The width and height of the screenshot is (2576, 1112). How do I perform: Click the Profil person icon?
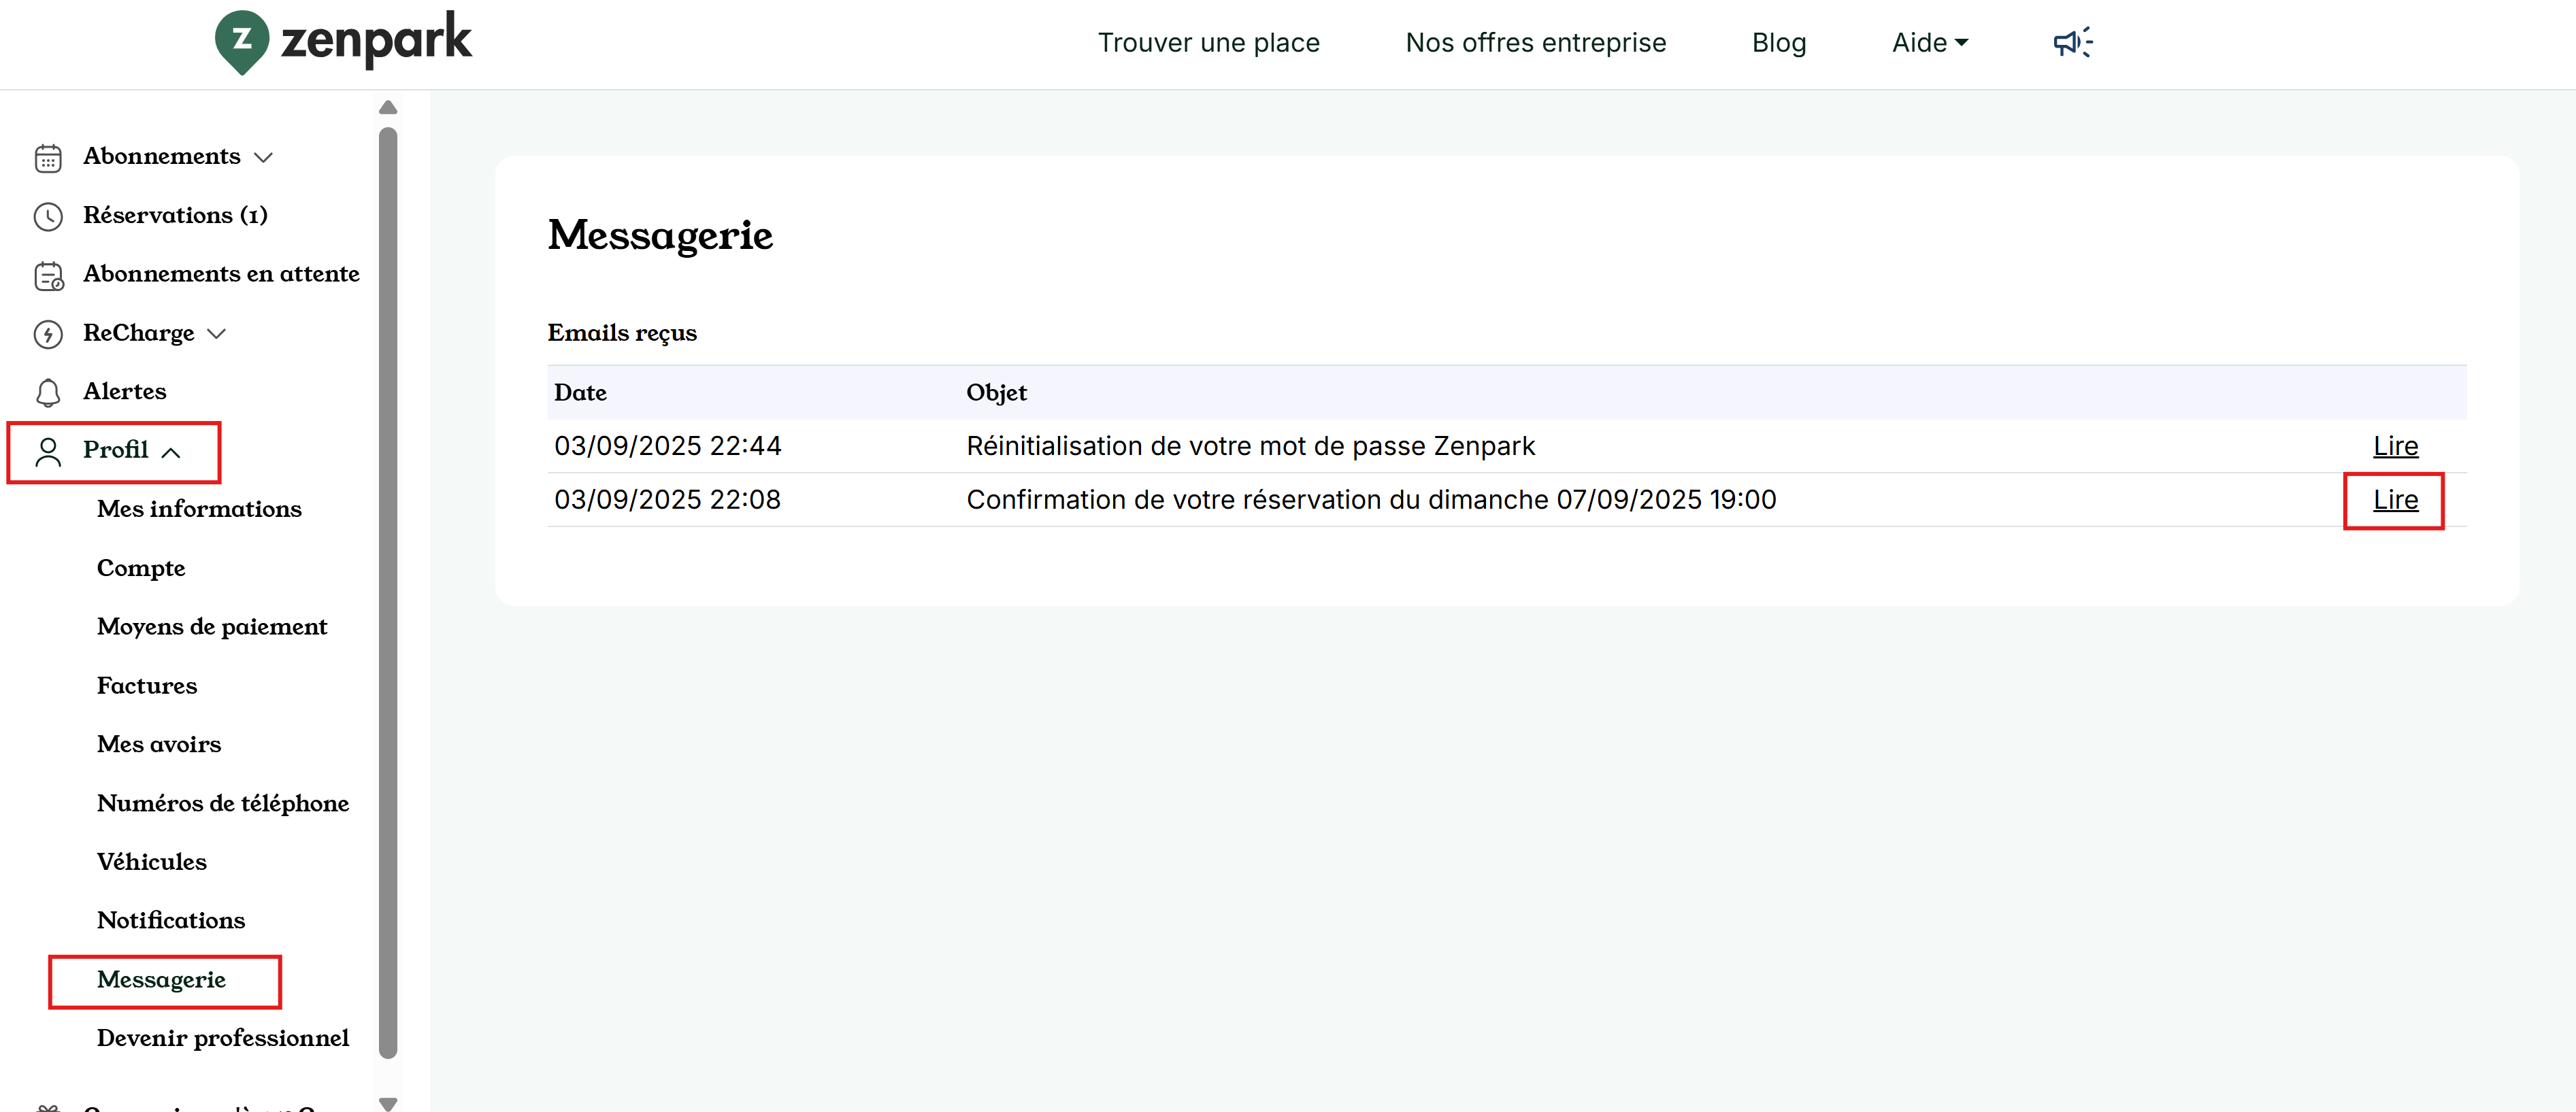(x=48, y=451)
